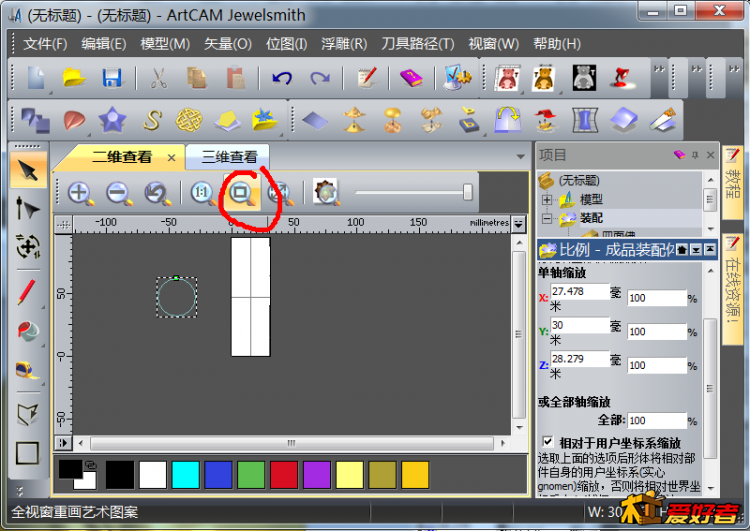Cut with the scissors icon
This screenshot has width=750, height=531.
point(158,78)
